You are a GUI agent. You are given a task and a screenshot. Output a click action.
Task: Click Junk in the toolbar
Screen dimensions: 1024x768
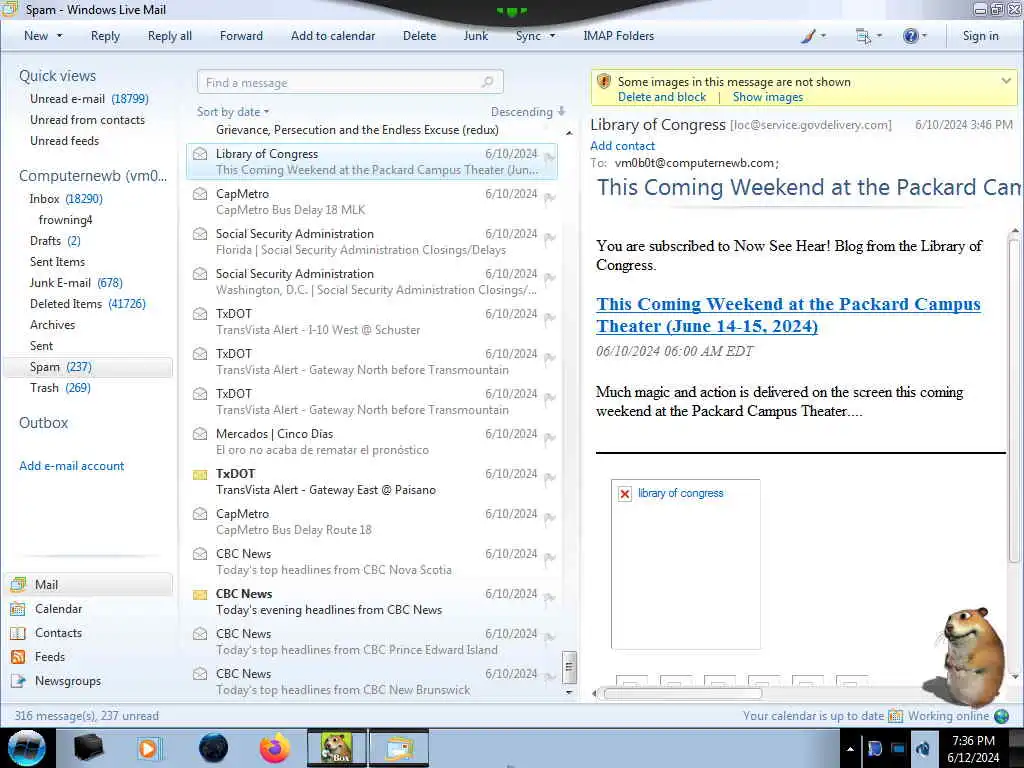[x=475, y=36]
